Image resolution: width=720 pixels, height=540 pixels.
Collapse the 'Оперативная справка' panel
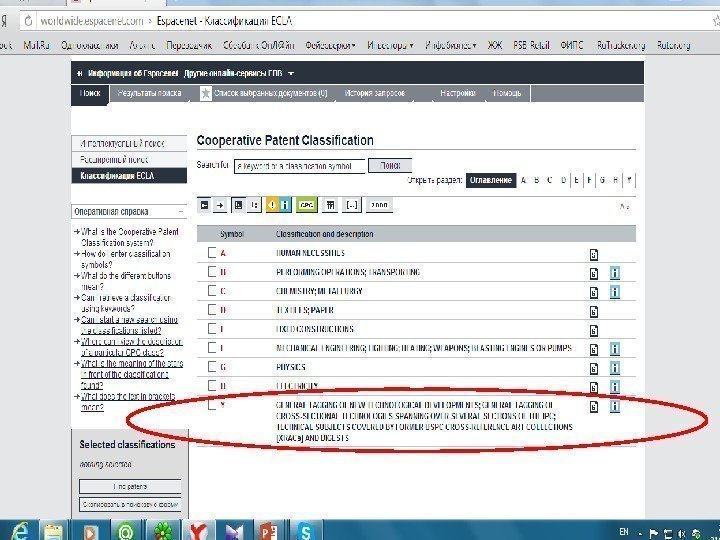[x=181, y=212]
